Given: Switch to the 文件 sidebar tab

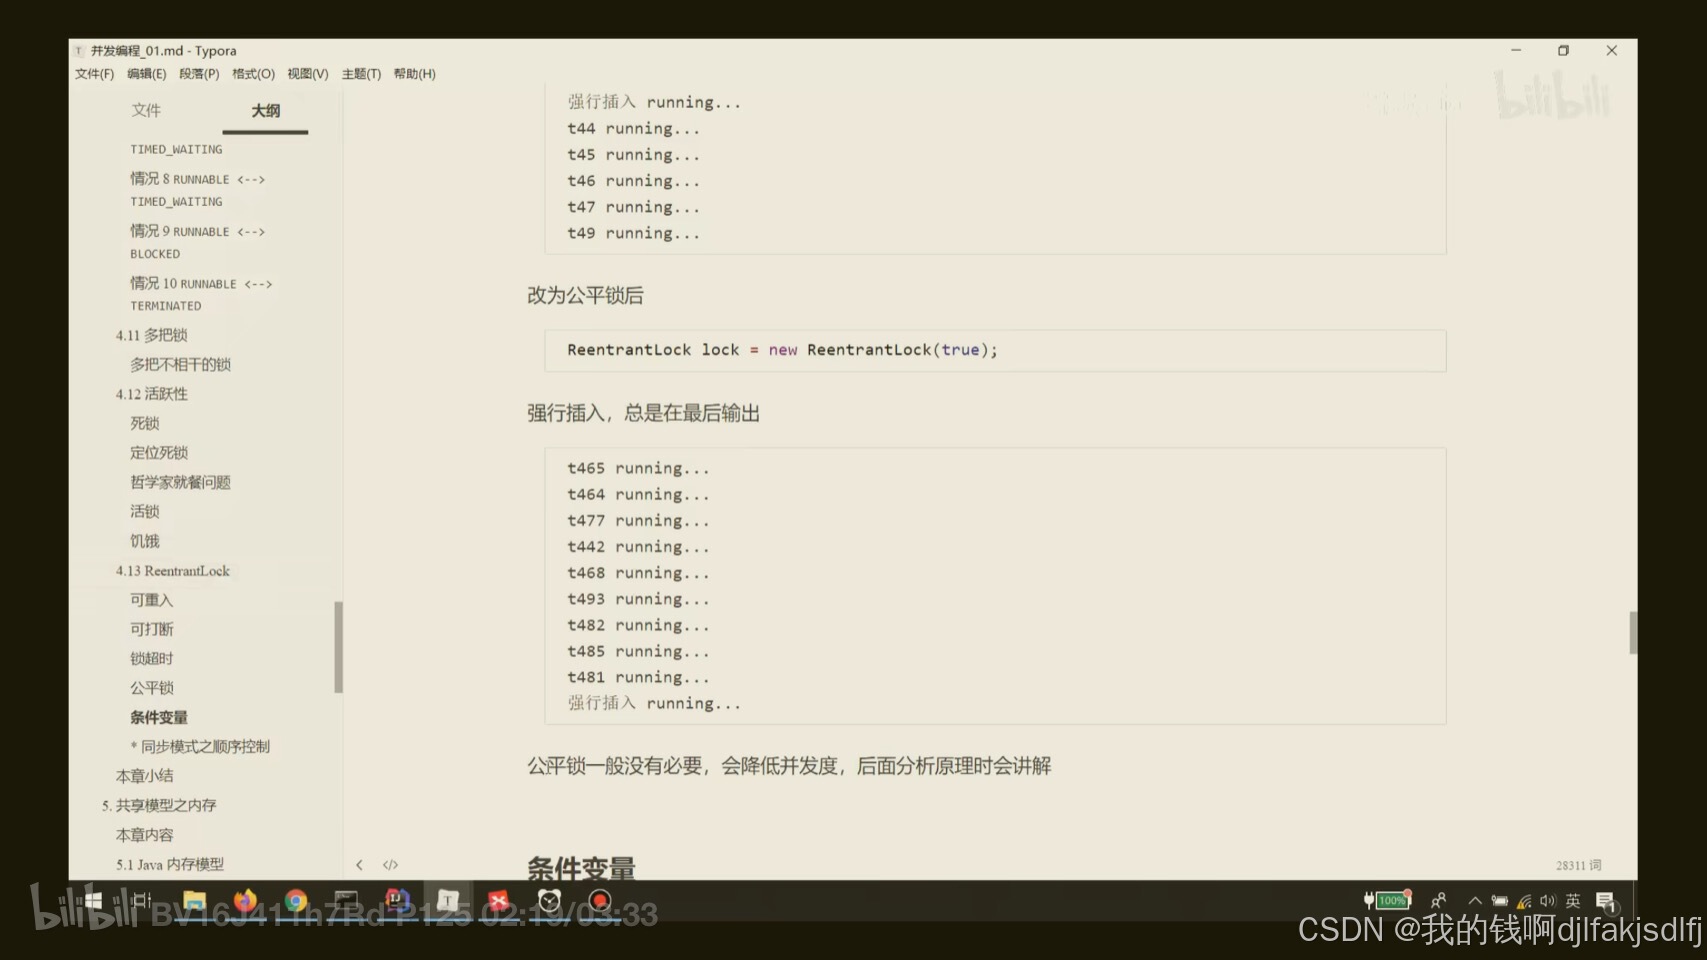Looking at the screenshot, I should coord(146,110).
